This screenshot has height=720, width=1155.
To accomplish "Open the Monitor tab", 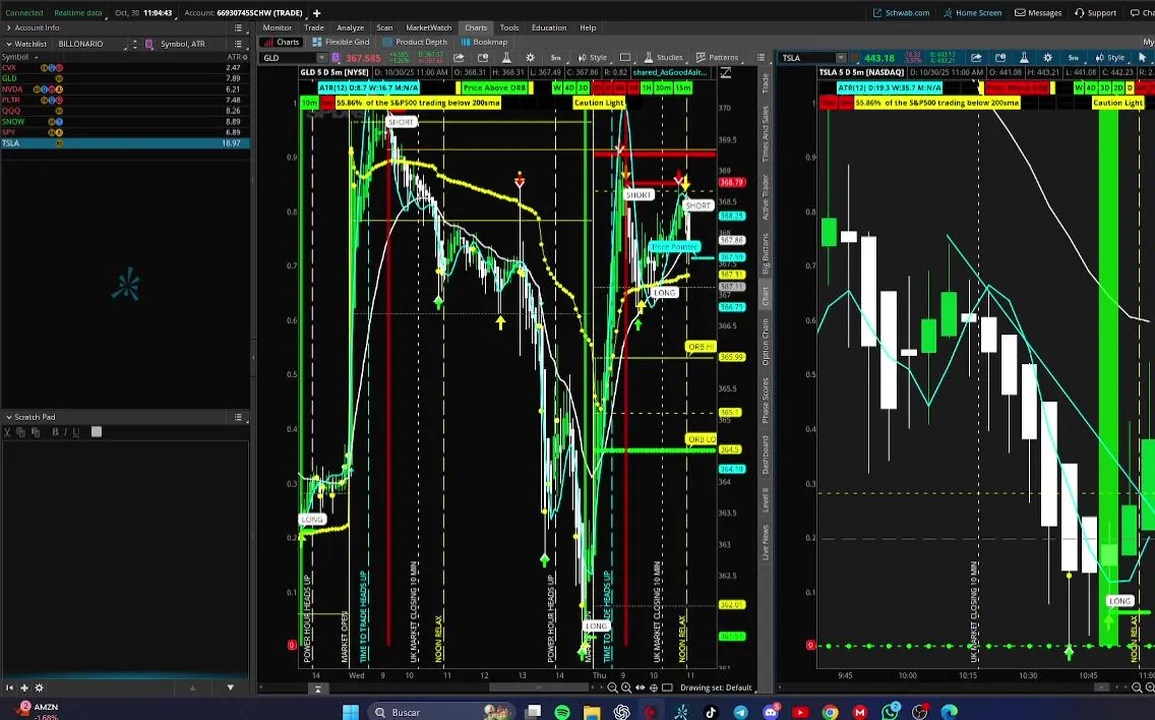I will (277, 28).
